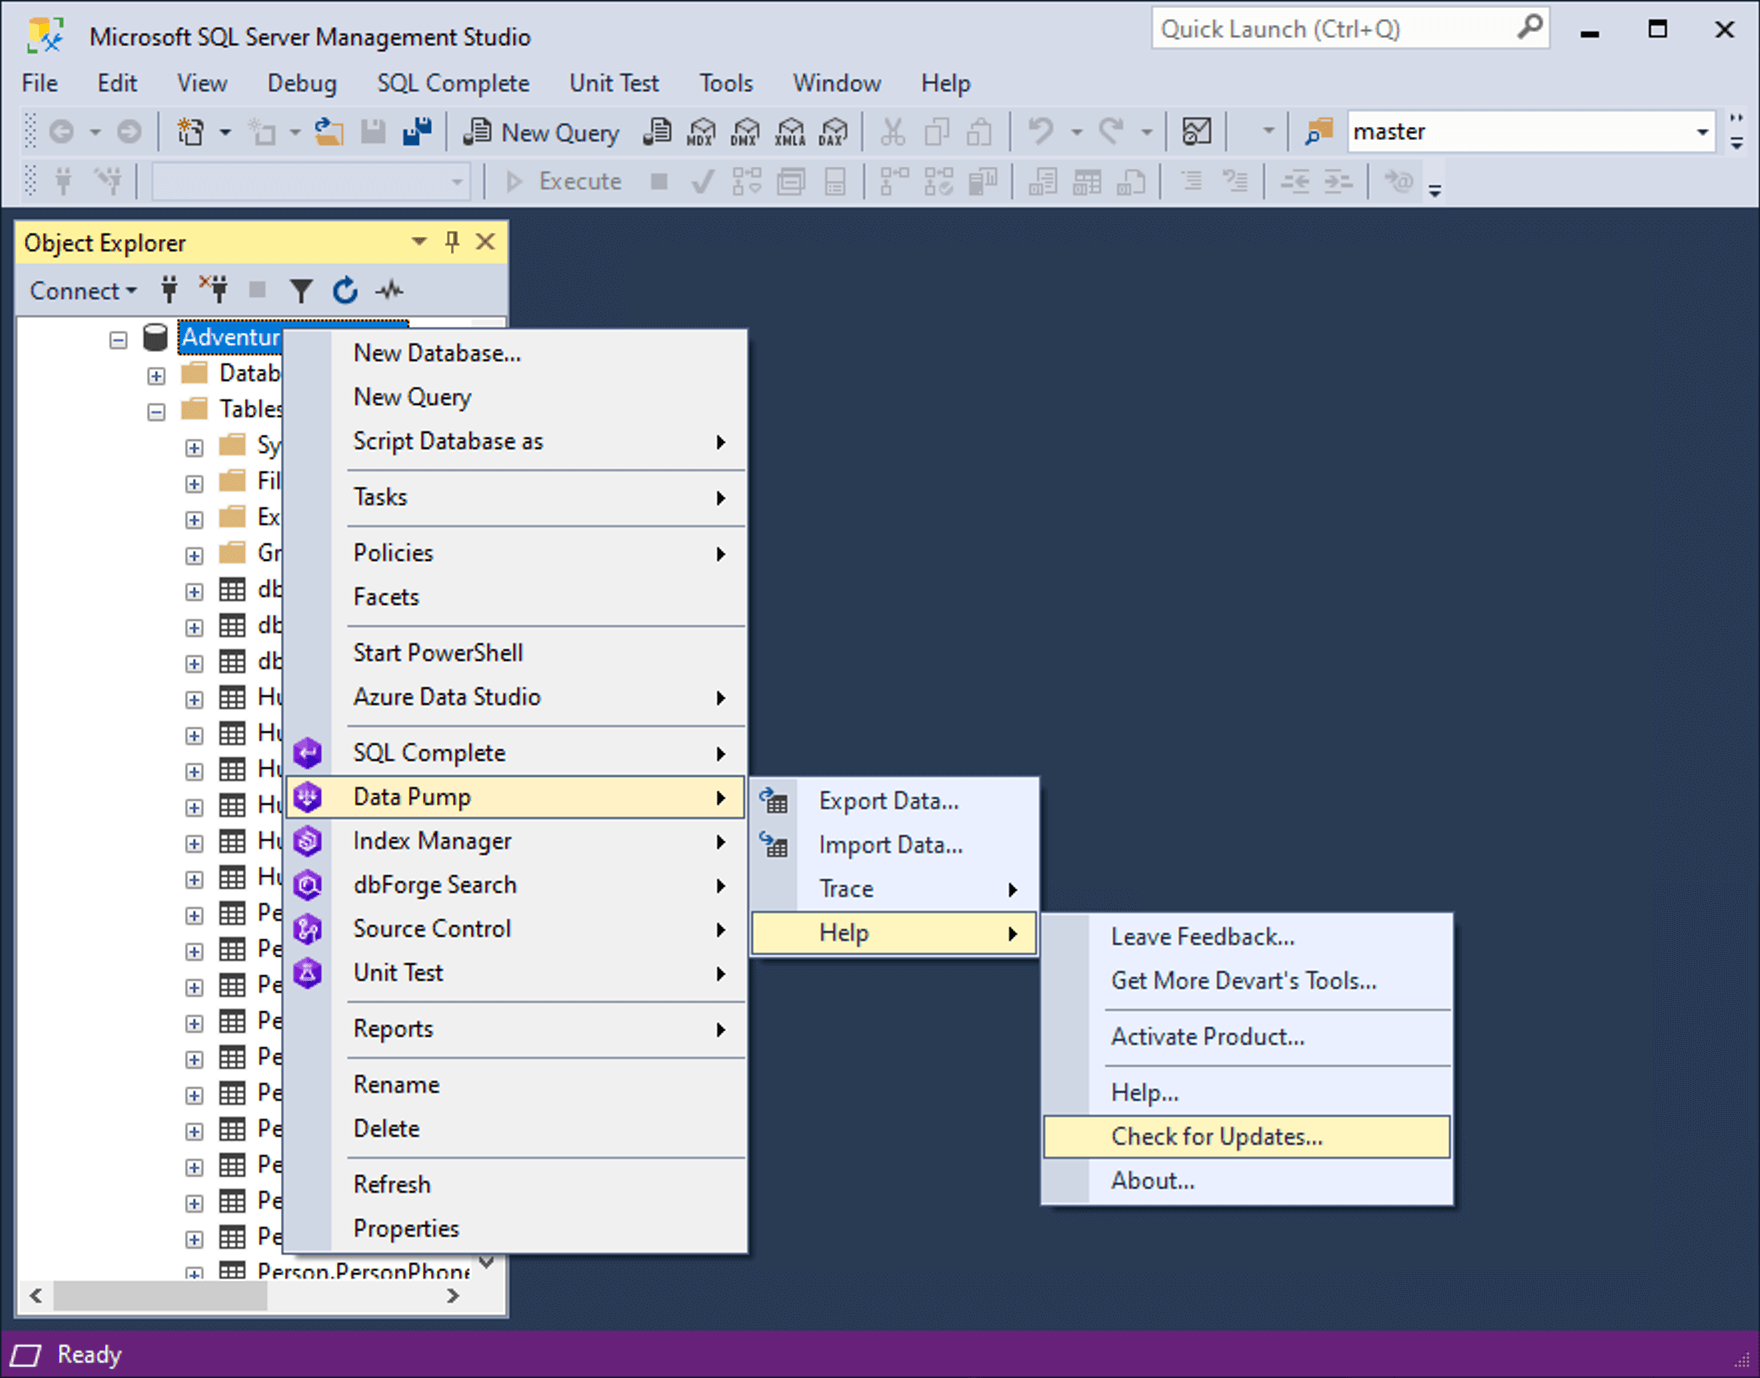The height and width of the screenshot is (1378, 1760).
Task: Open the Azure Data Studio submenu
Action: pyautogui.click(x=516, y=697)
